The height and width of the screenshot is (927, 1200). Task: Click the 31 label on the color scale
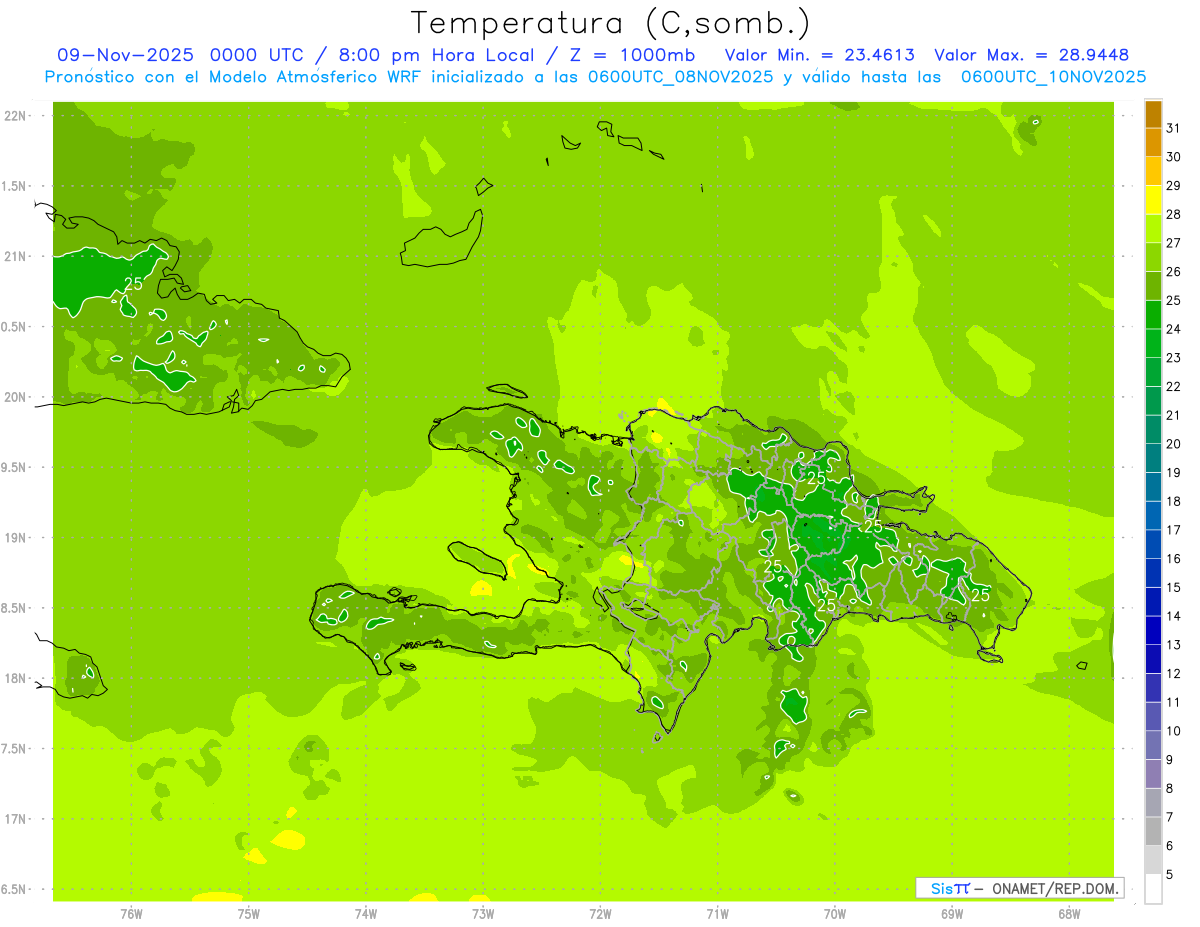(x=1174, y=128)
